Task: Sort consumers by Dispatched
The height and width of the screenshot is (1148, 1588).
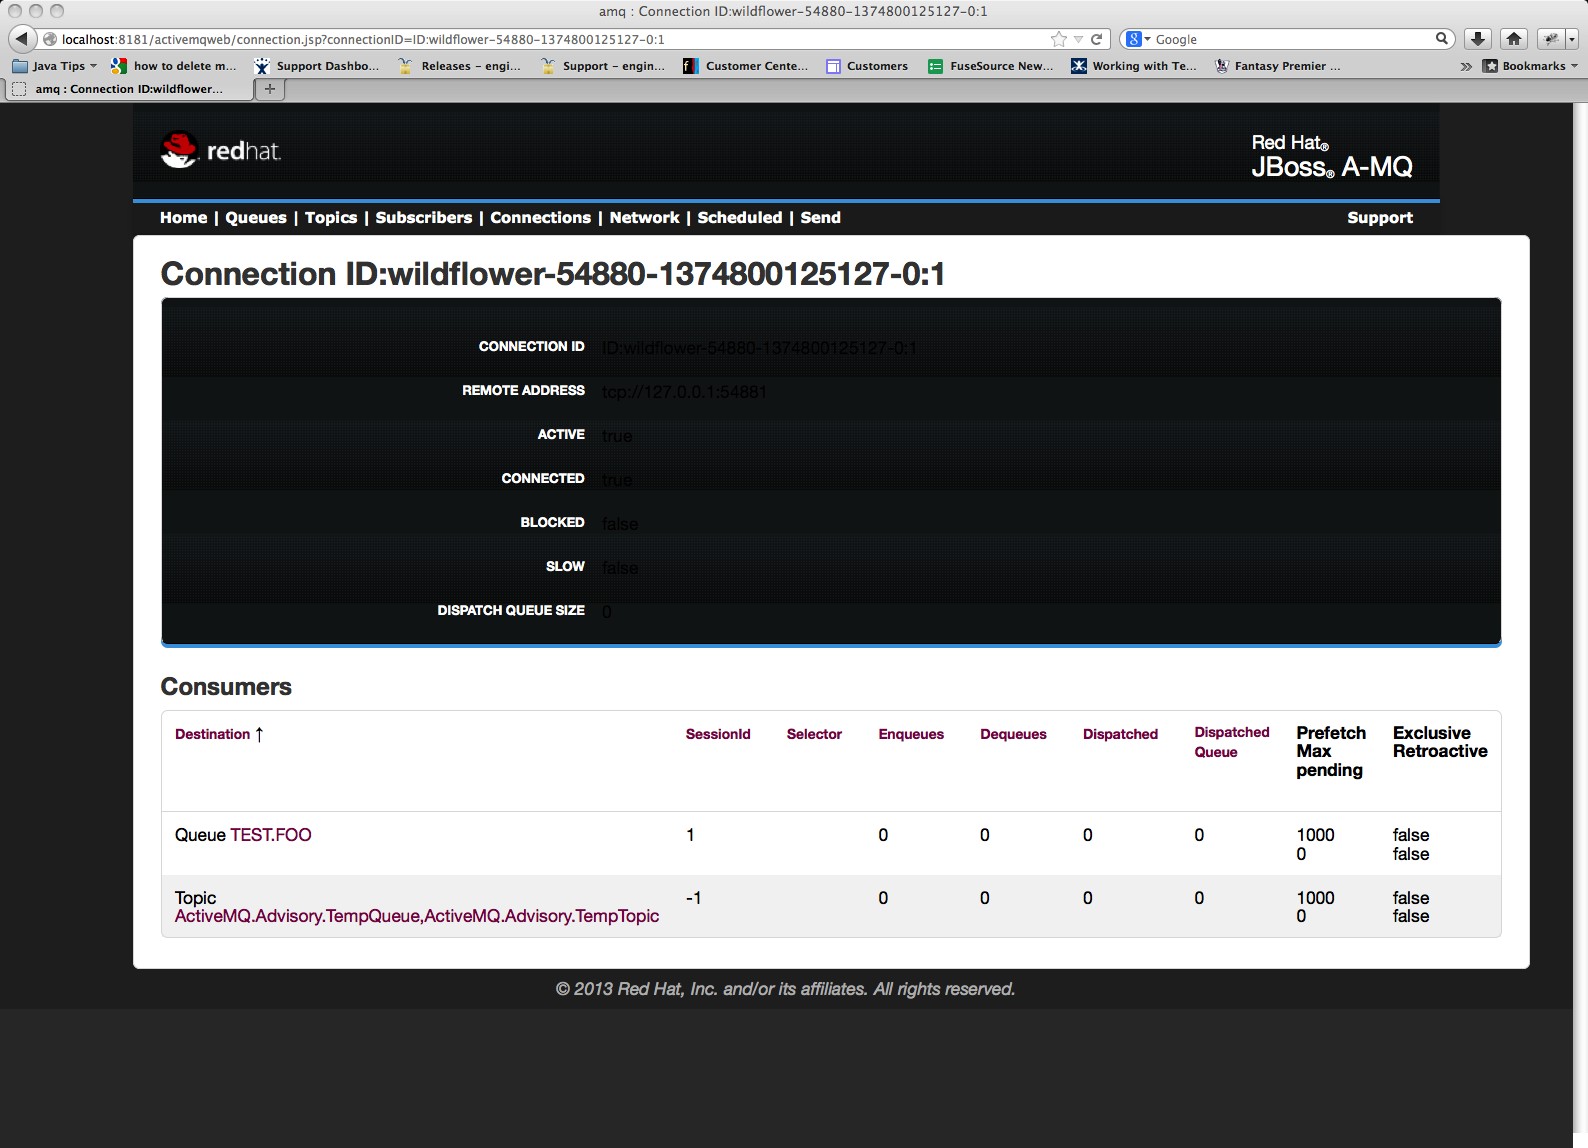Action: click(x=1120, y=734)
